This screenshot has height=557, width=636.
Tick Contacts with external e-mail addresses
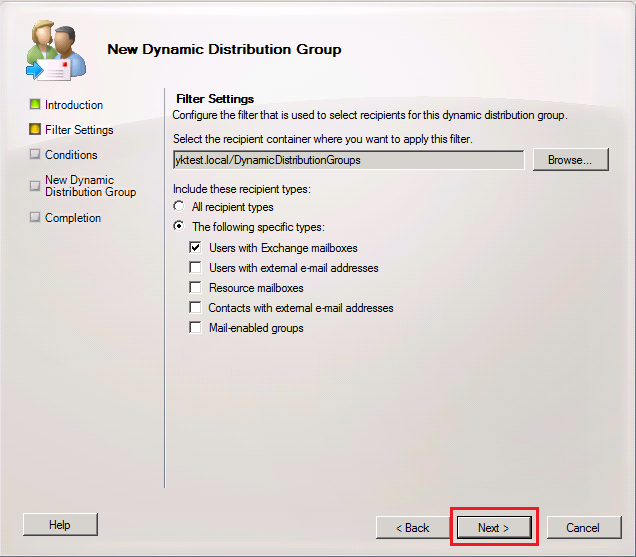pyautogui.click(x=195, y=308)
